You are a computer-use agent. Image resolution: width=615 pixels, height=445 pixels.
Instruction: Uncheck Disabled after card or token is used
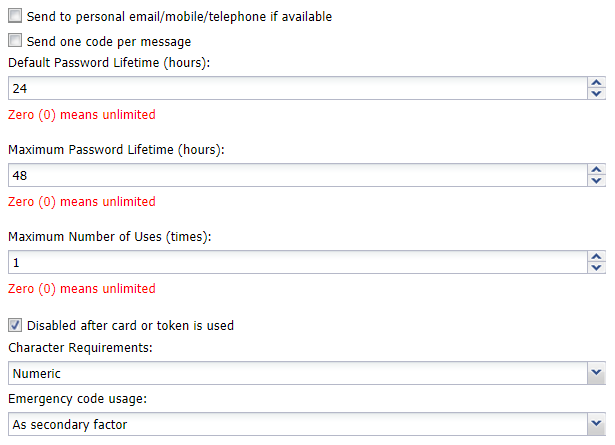15,325
